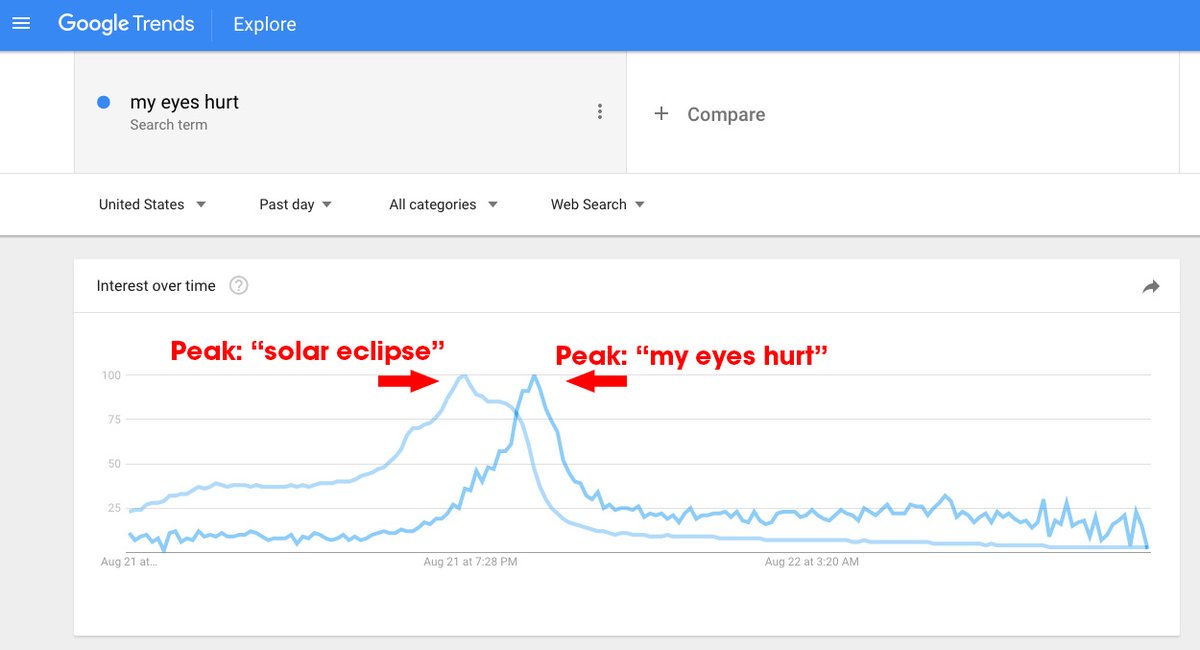Click the plus icon beside Compare
The width and height of the screenshot is (1200, 650).
[661, 114]
